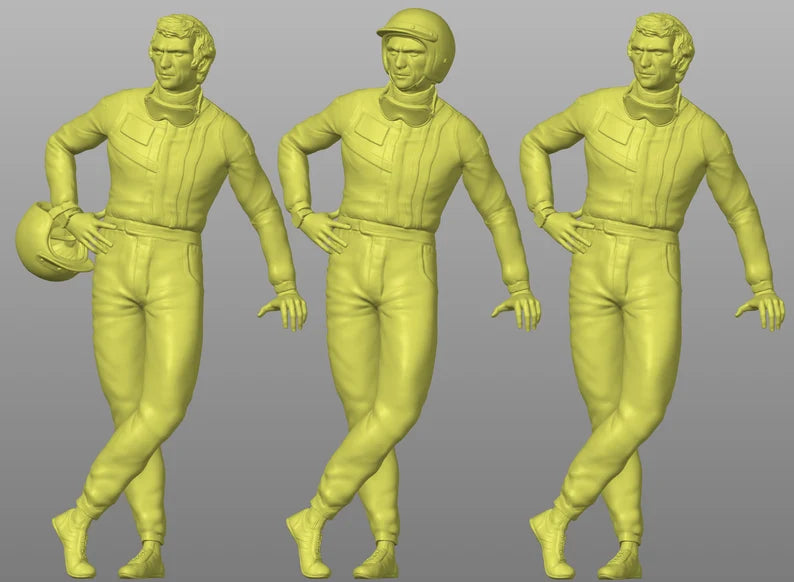Select the middle figure's hand on hip

coord(324,231)
